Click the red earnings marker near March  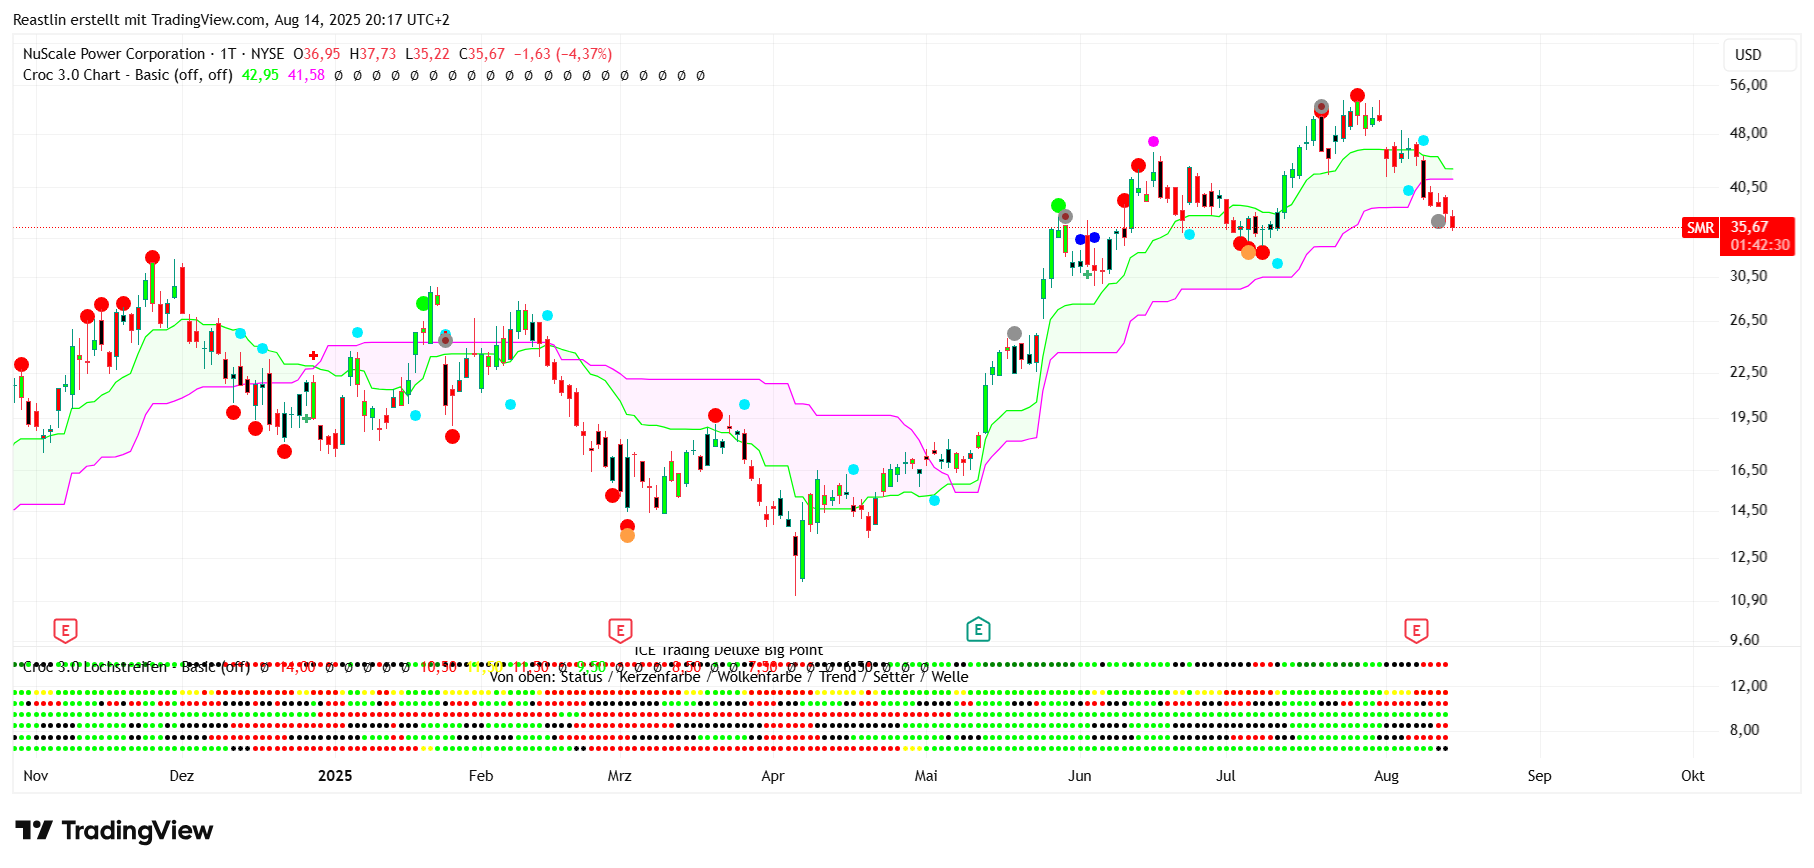(620, 630)
